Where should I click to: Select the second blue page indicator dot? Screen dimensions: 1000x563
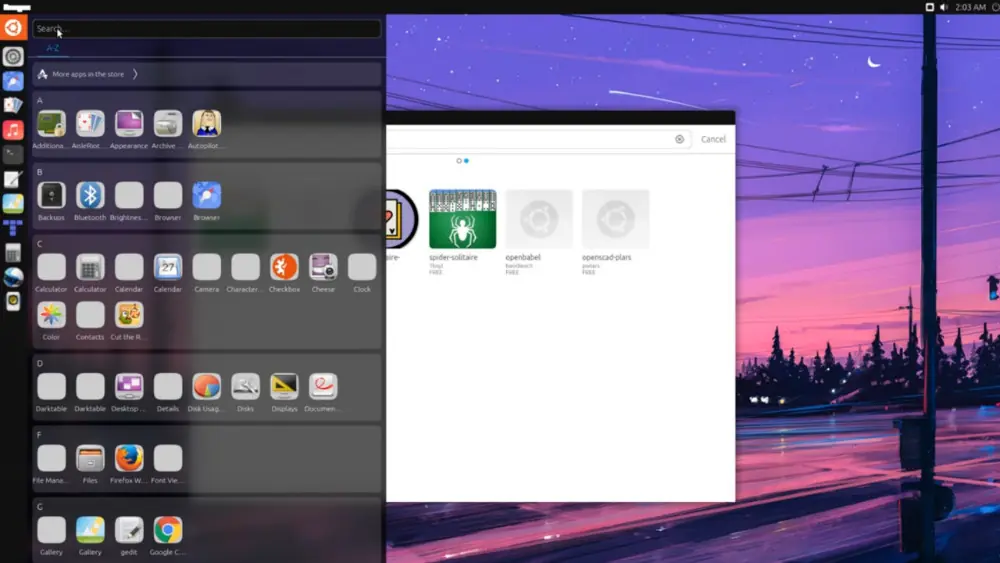(466, 161)
